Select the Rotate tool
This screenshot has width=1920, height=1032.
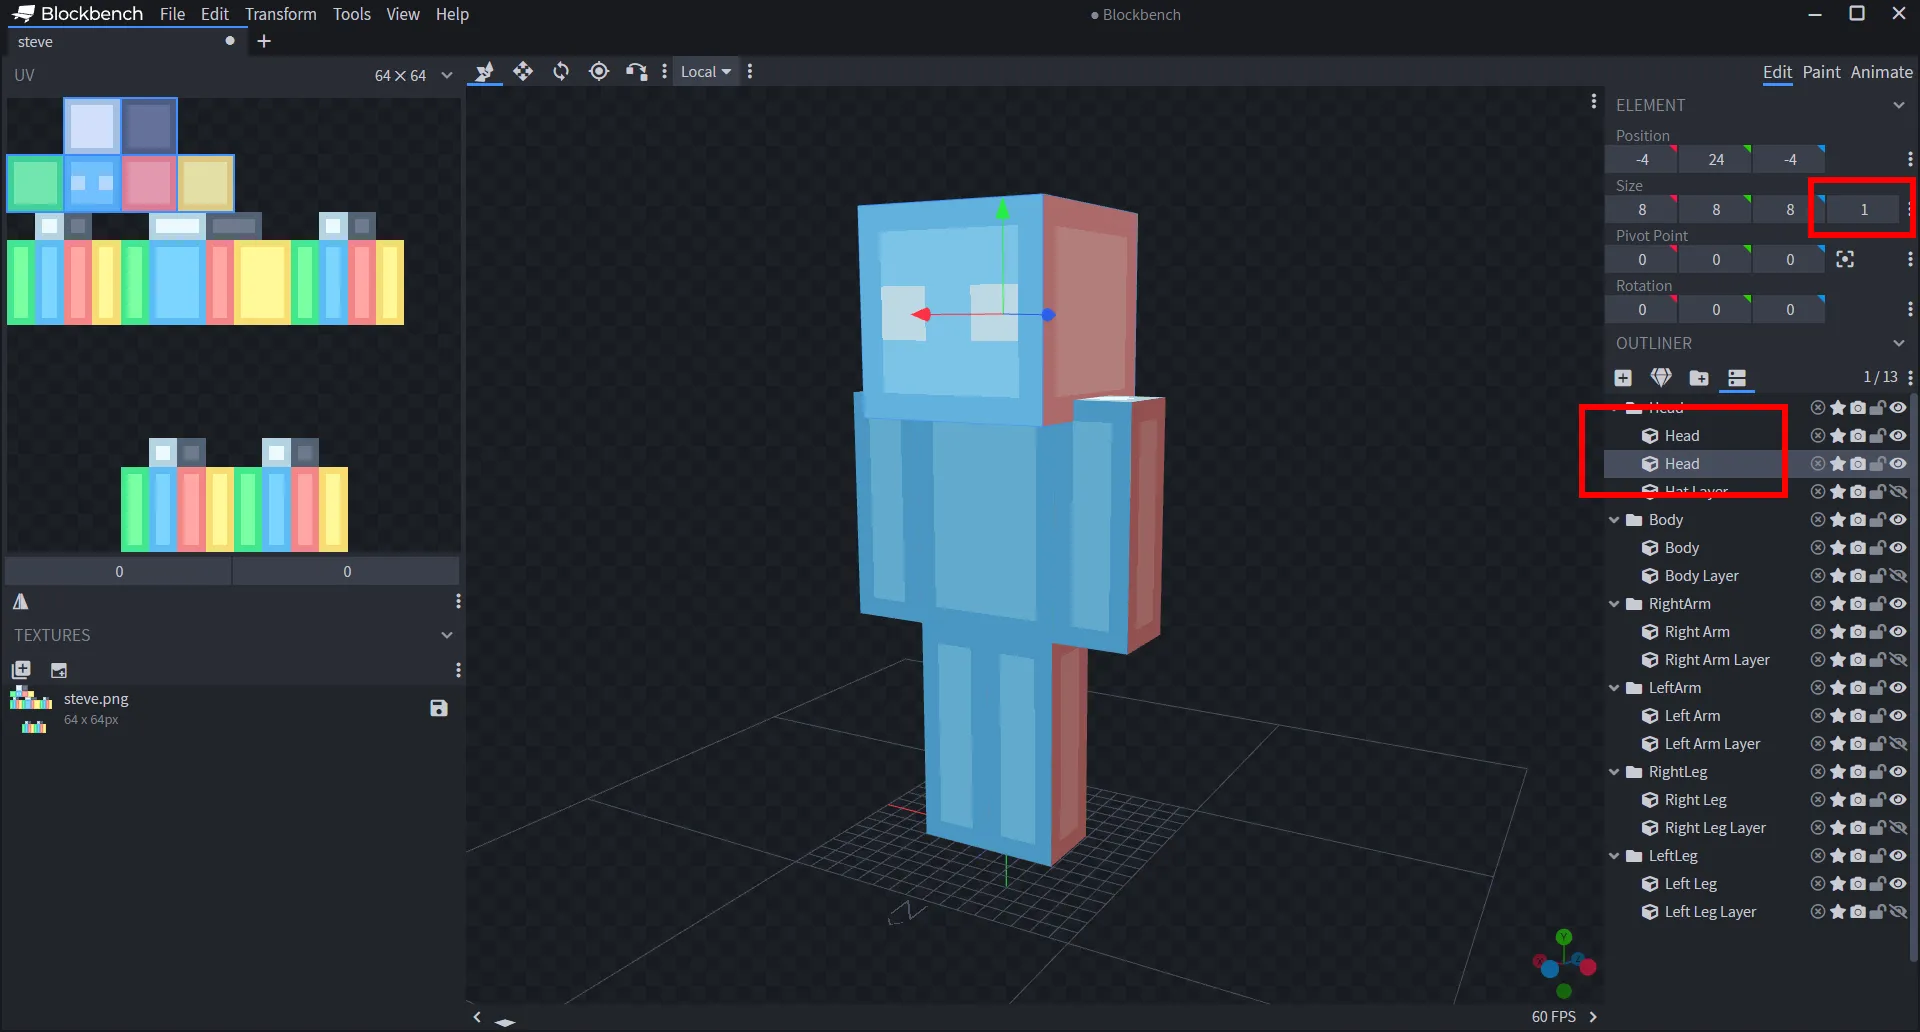click(x=562, y=71)
